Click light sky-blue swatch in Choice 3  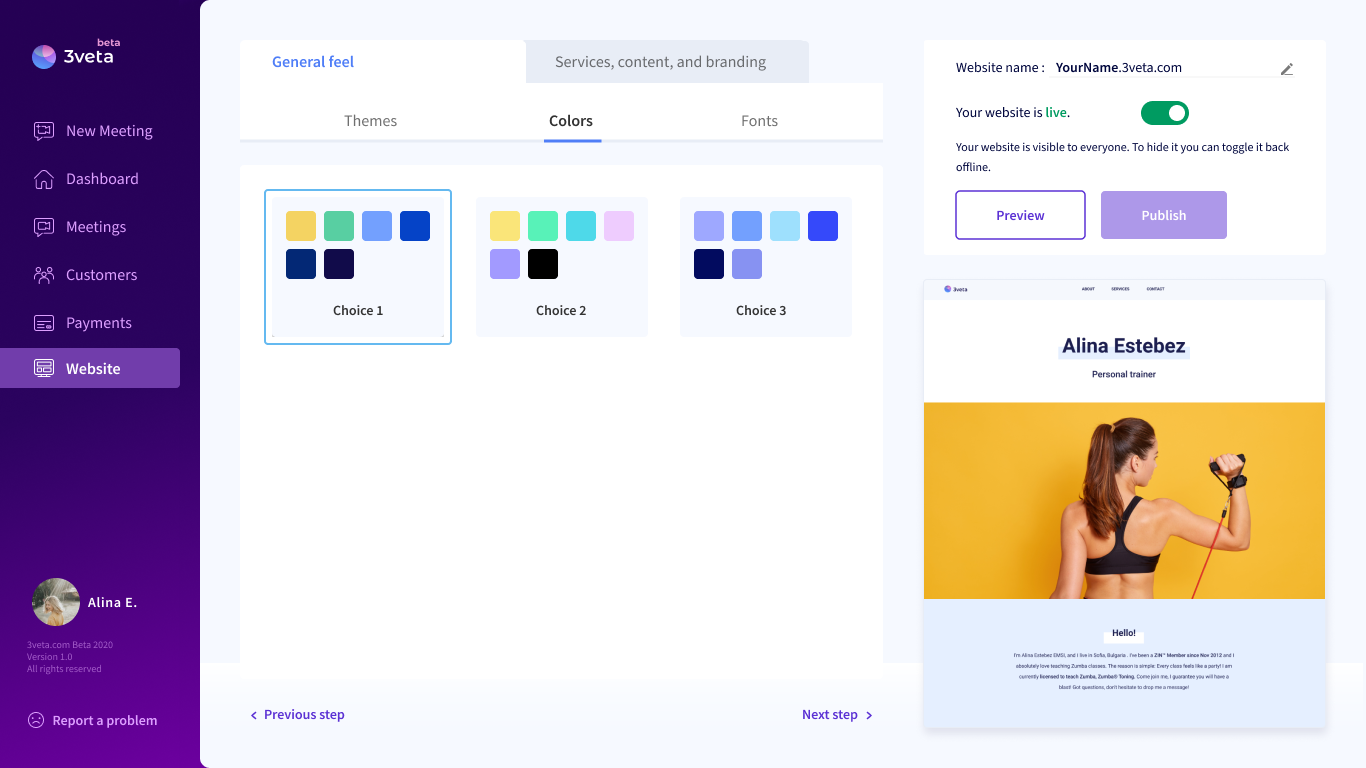[x=785, y=226]
